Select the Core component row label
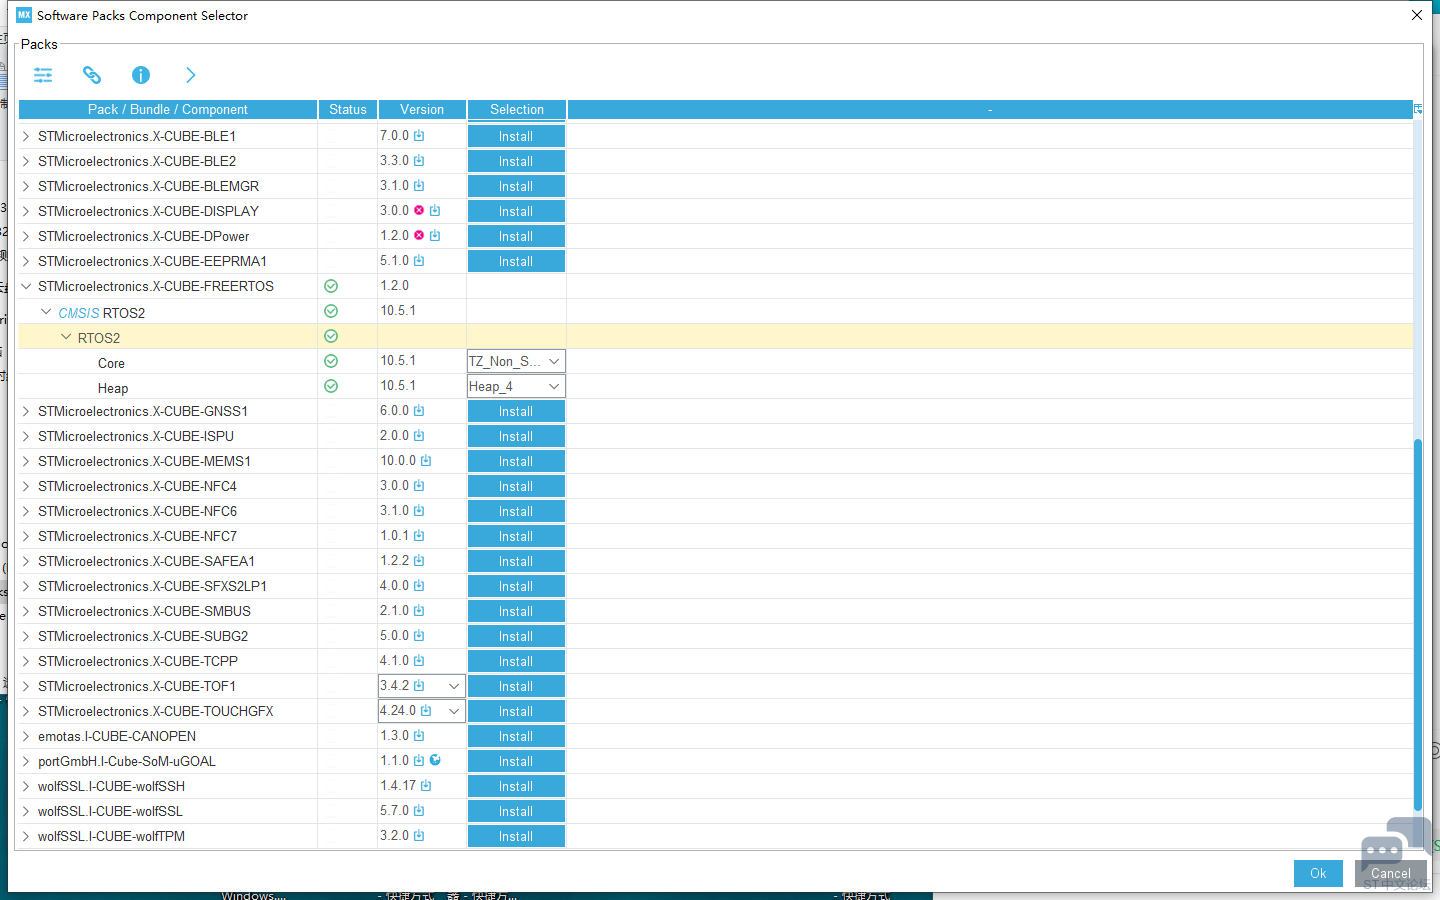Screen dimensions: 1440x900 (x=111, y=363)
